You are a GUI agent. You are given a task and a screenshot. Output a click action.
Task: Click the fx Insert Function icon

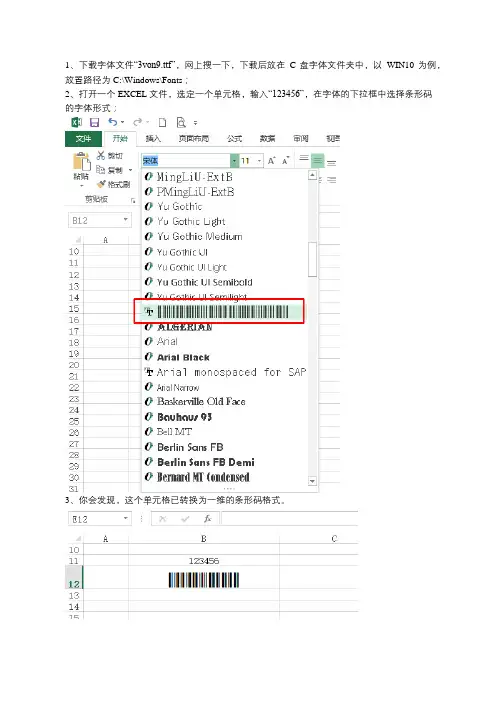point(207,519)
